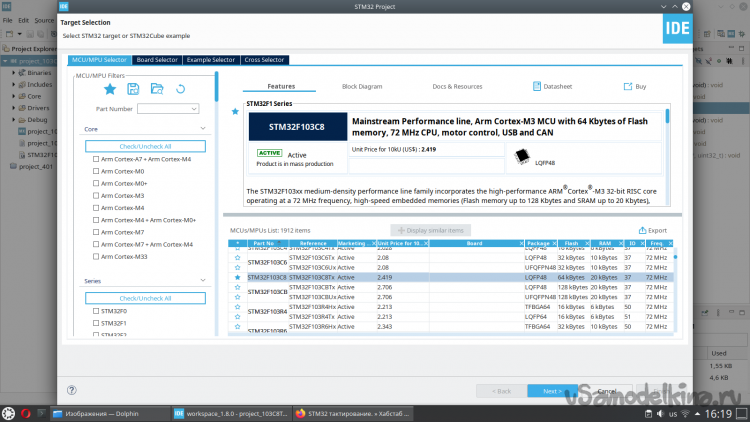Enable the Arm Cortex-M3 core checkbox
The height and width of the screenshot is (422, 750).
coord(96,196)
